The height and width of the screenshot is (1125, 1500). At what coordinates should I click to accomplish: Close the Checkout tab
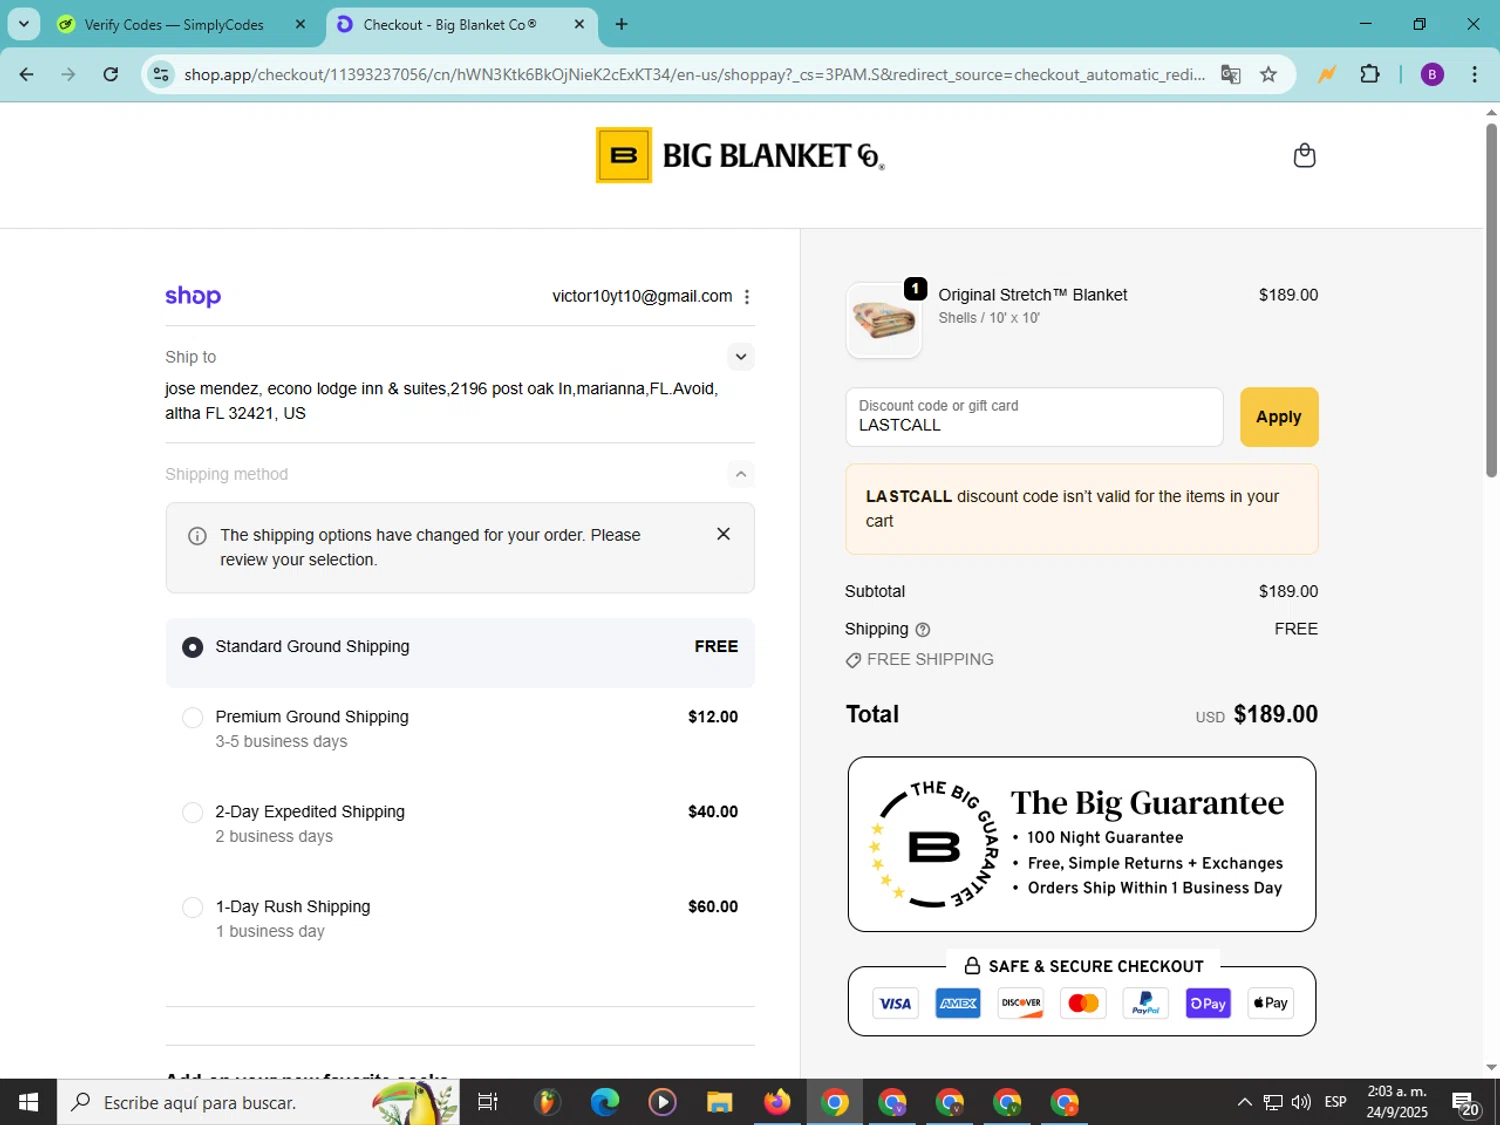point(579,24)
